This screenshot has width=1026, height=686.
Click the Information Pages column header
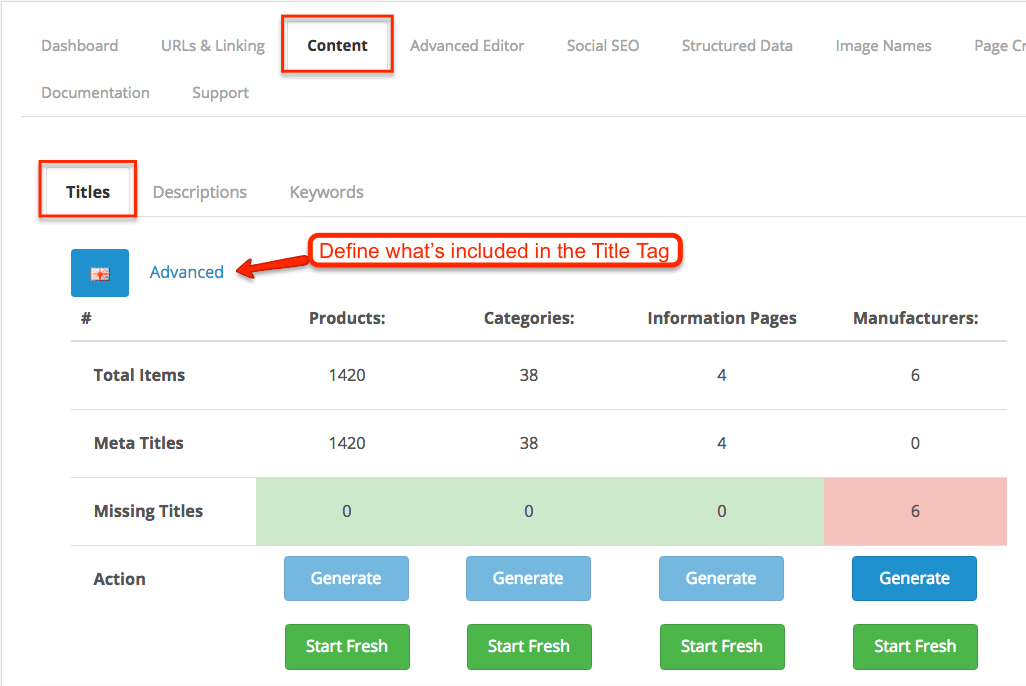coord(722,318)
